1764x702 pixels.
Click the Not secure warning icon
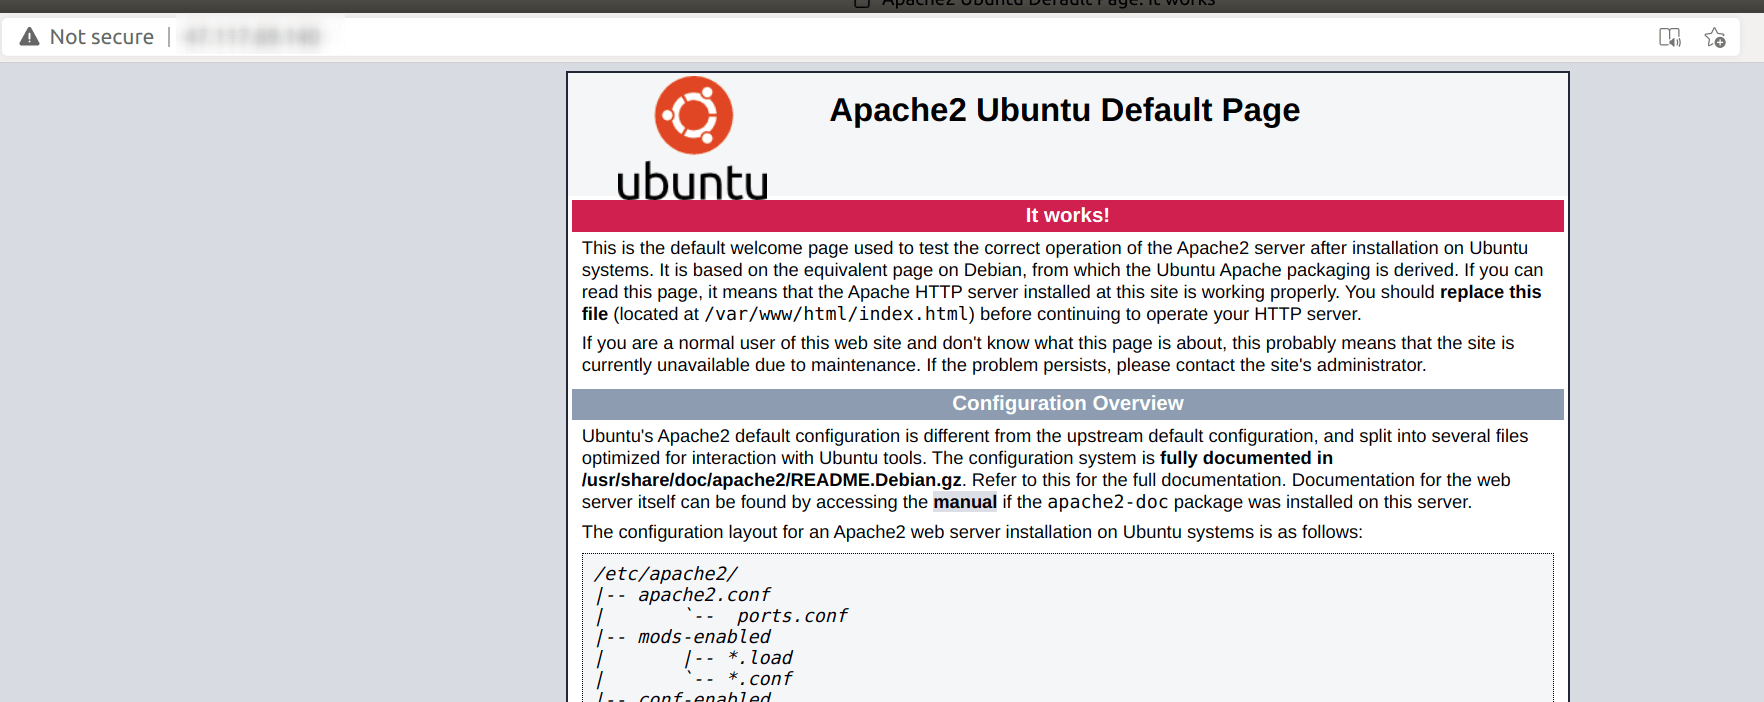coord(30,37)
